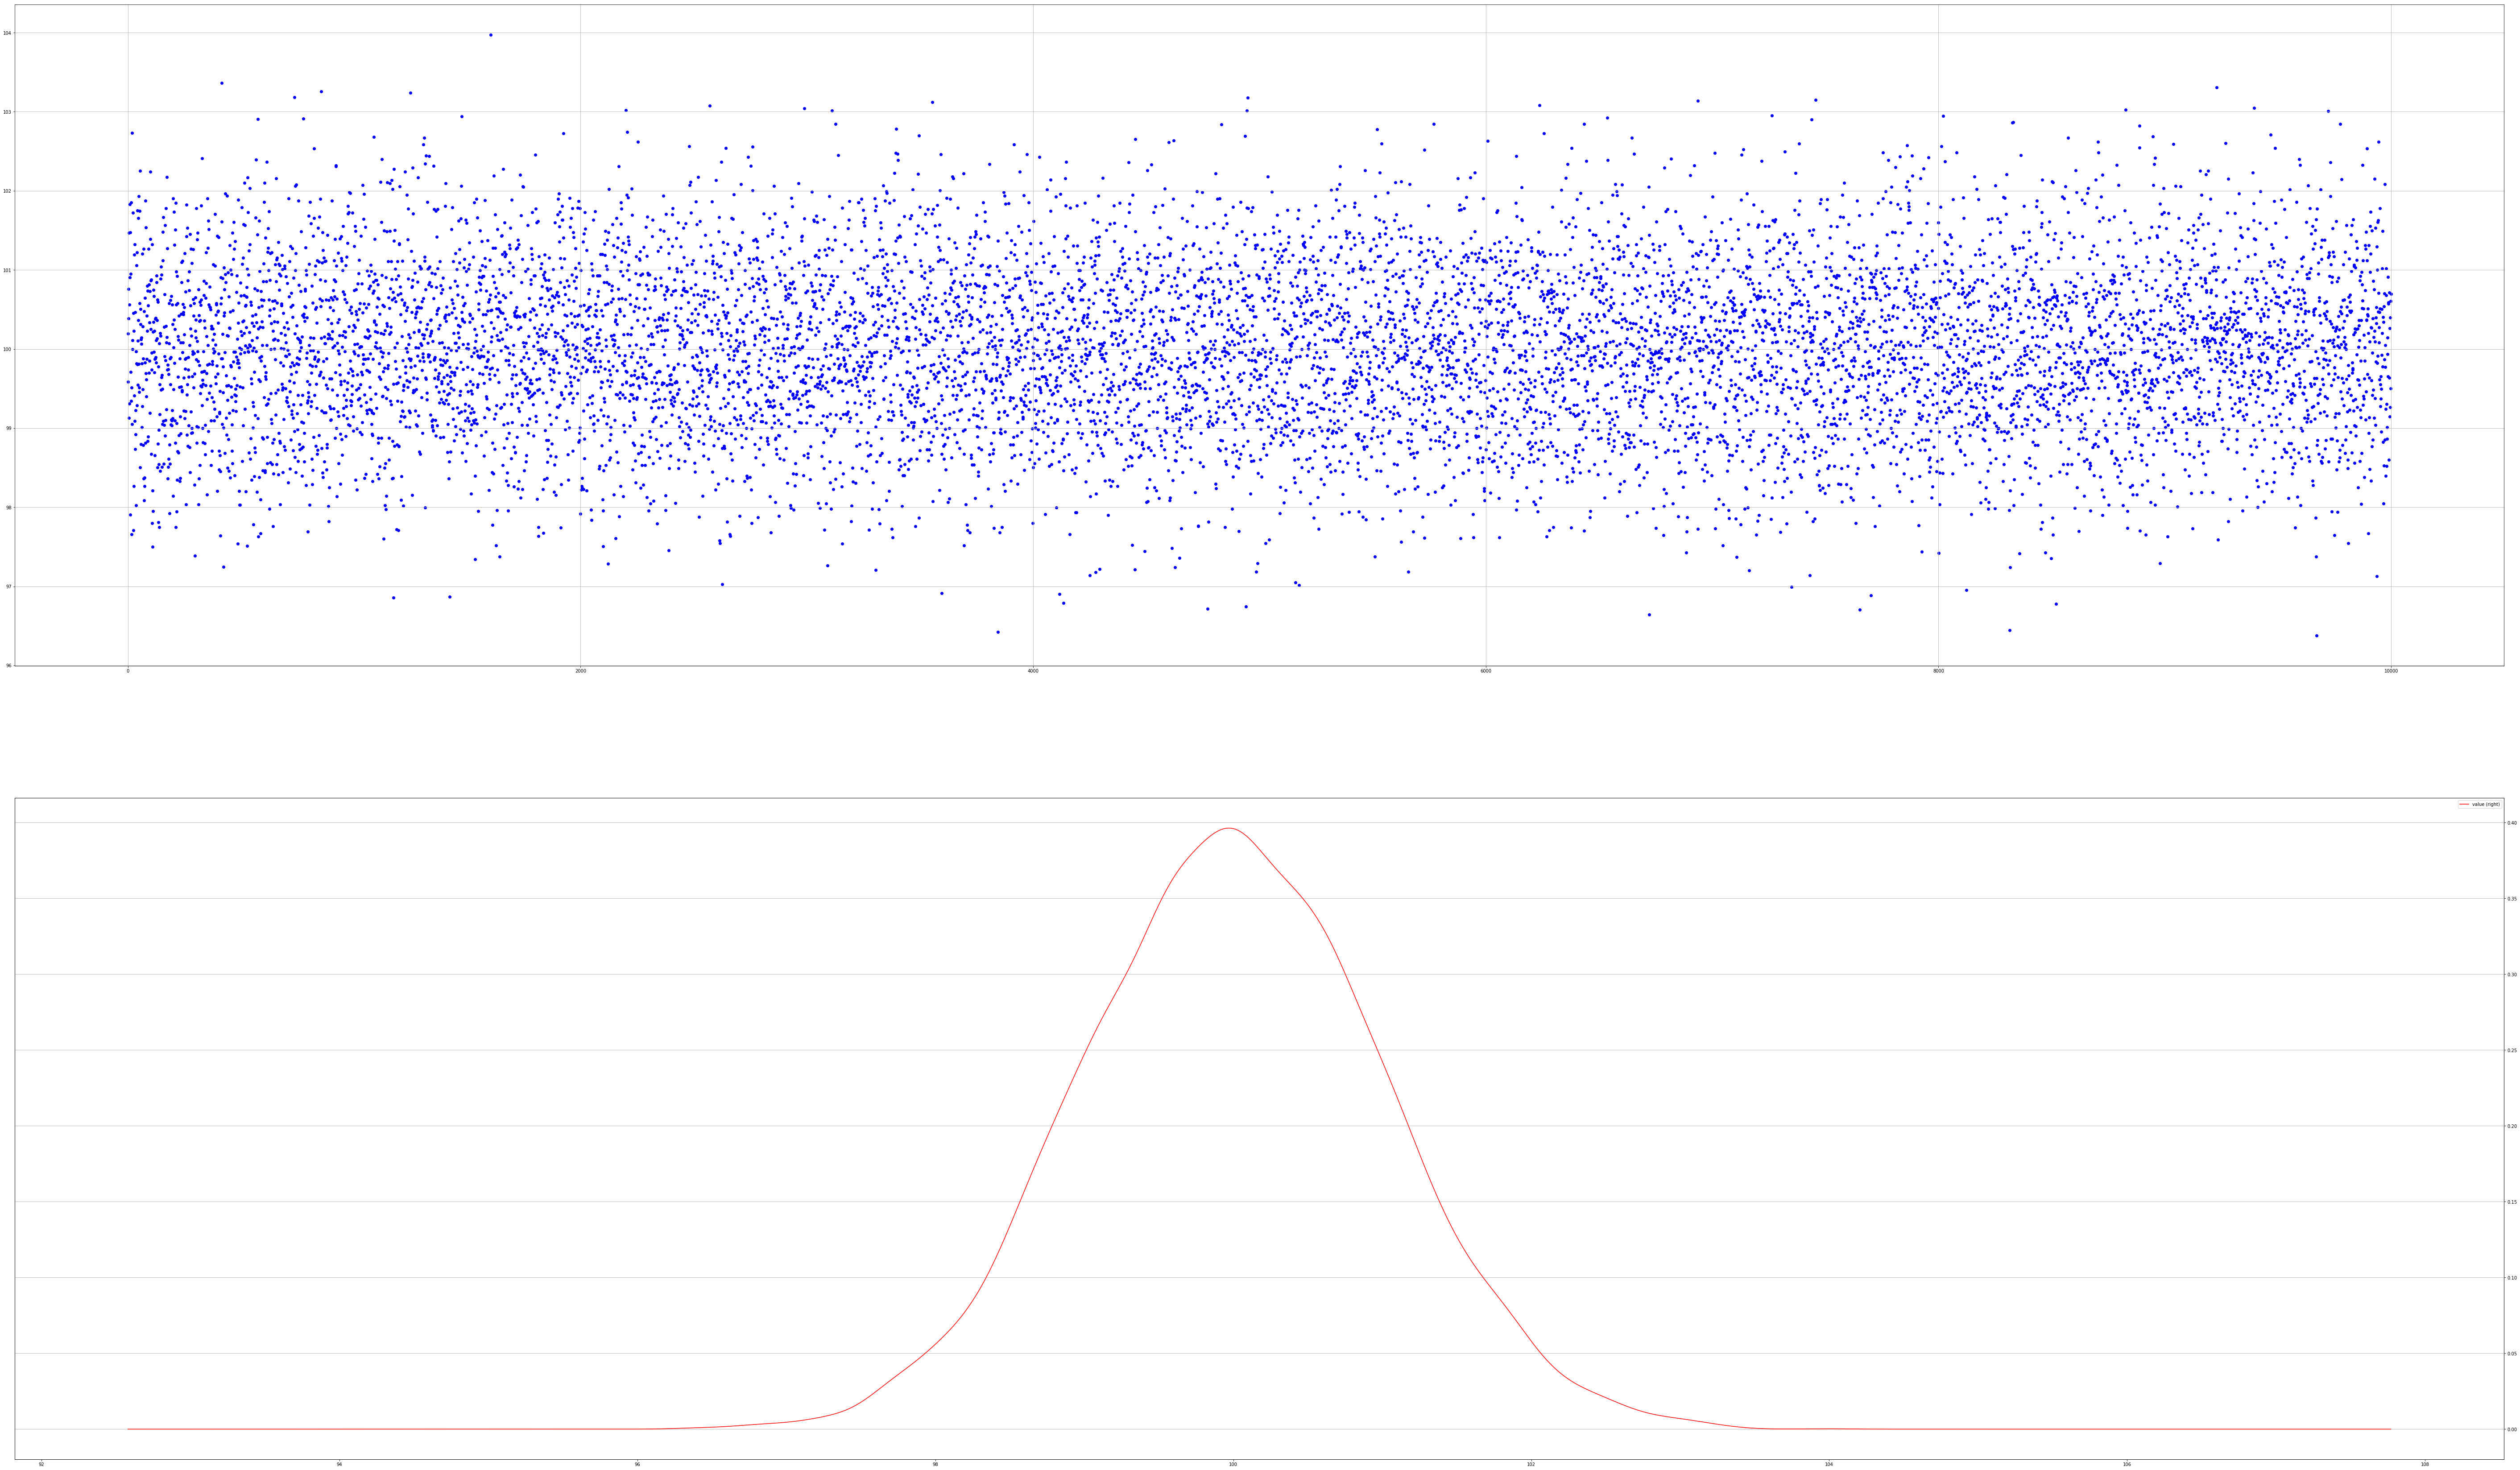Click the dense center of blue scatter cloud
The image size is (2520, 1470).
click(1260, 350)
